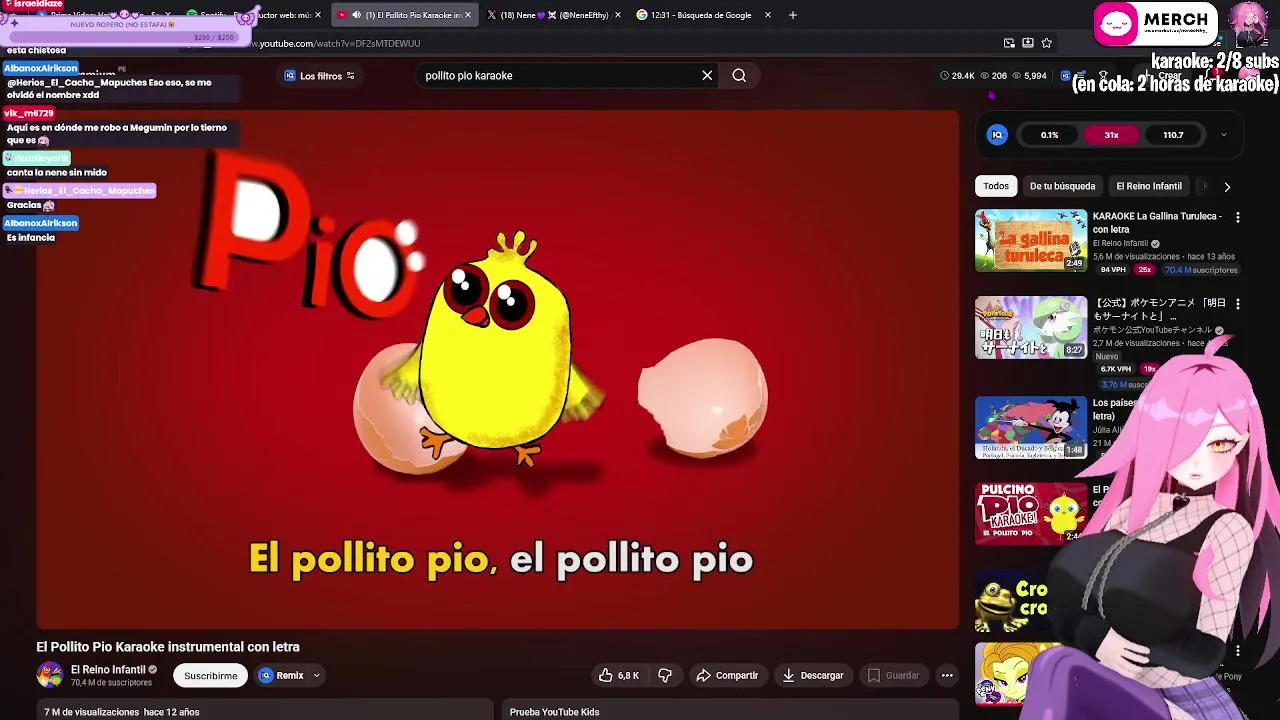1280x720 pixels.
Task: Dislike the video with thumbs down
Action: click(665, 675)
